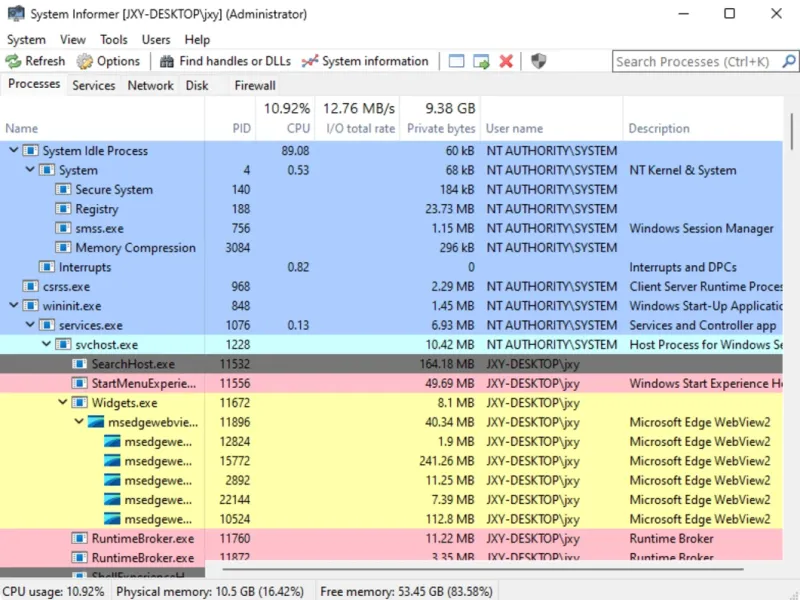Click the magnifier icon in search box

(789, 61)
